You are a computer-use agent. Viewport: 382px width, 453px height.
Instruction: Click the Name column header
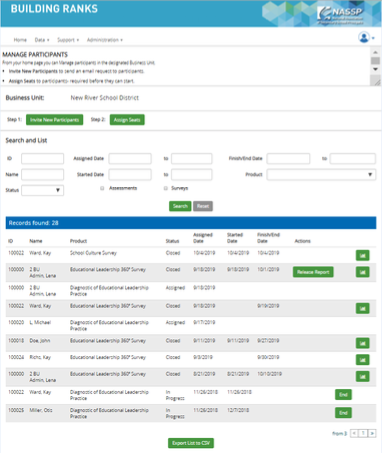(x=36, y=241)
